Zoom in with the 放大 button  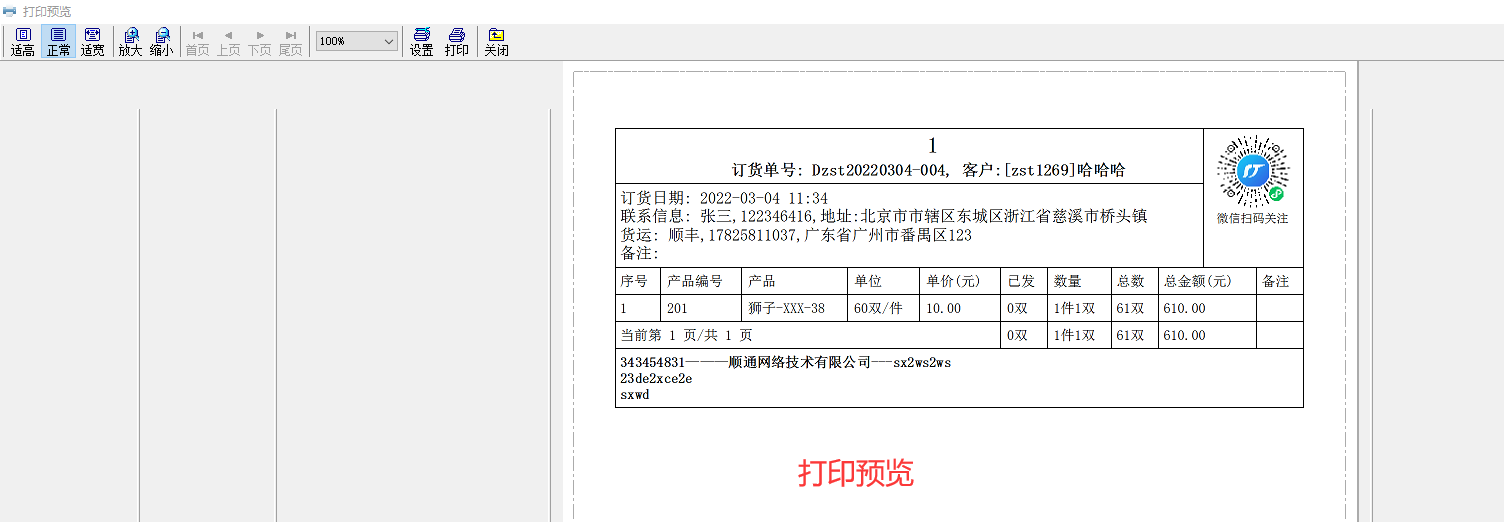[130, 42]
